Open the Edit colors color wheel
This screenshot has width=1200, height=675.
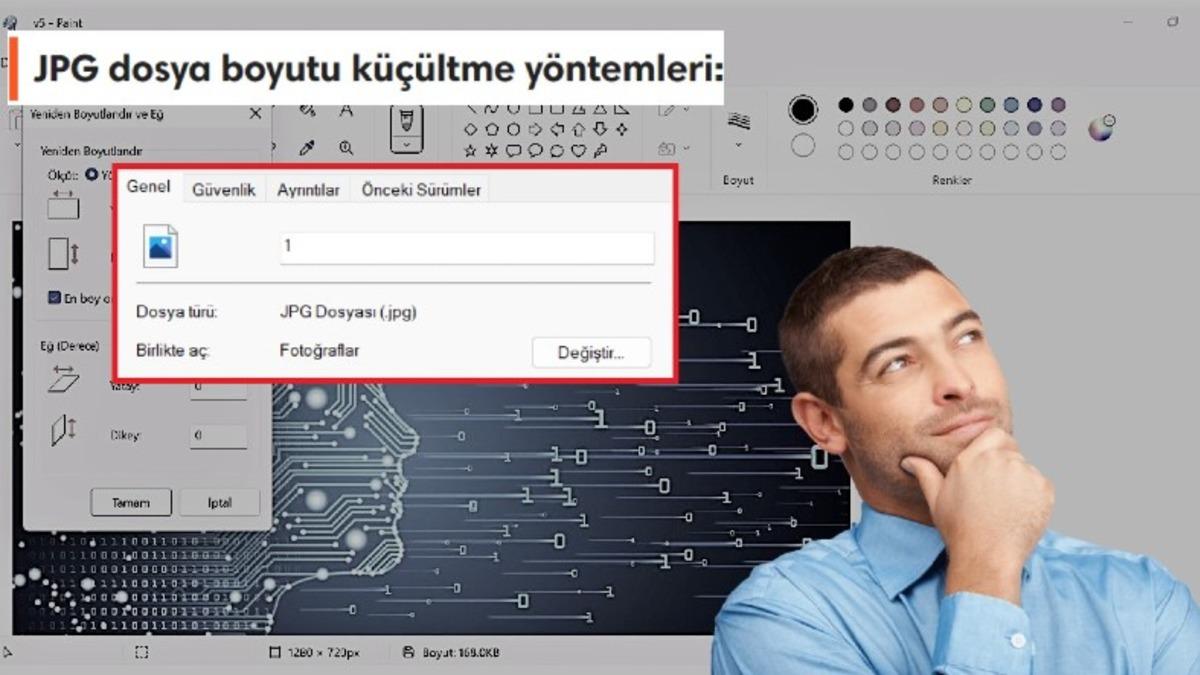(x=1100, y=130)
